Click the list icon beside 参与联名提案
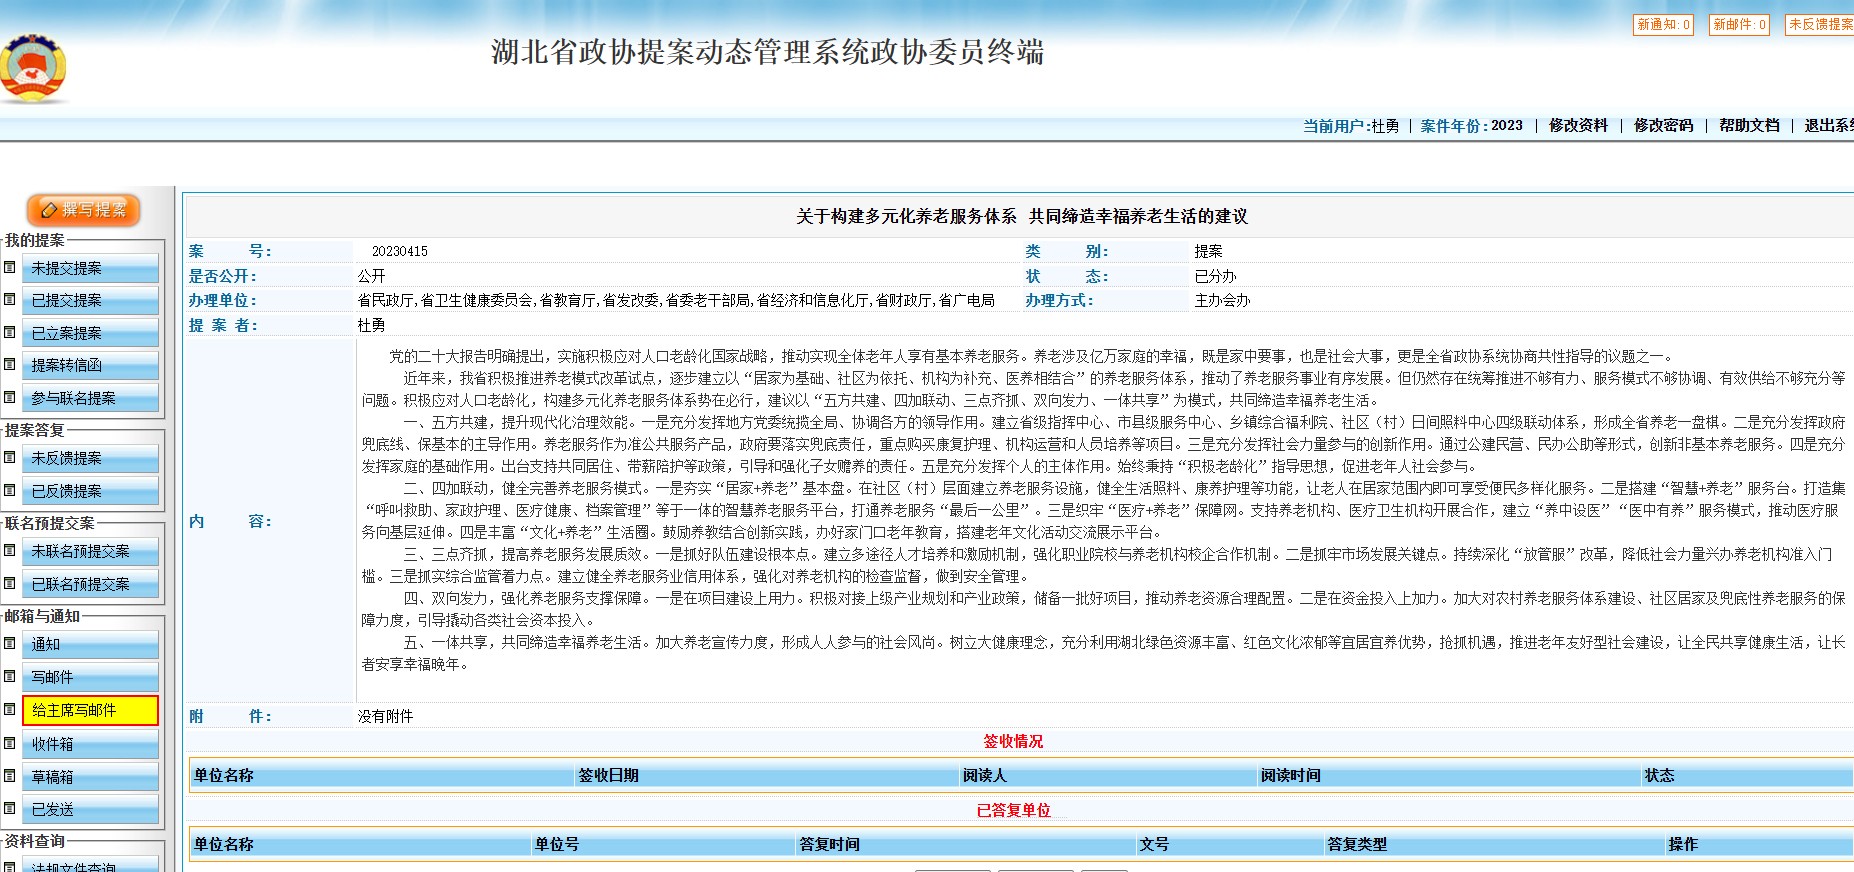 coord(10,397)
